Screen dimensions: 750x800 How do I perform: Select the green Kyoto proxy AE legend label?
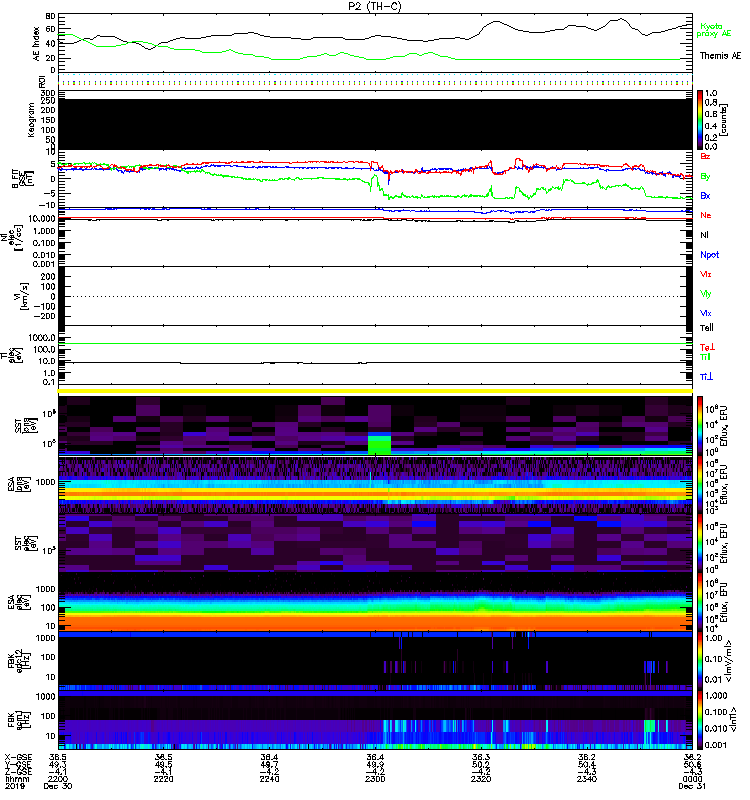pyautogui.click(x=714, y=30)
